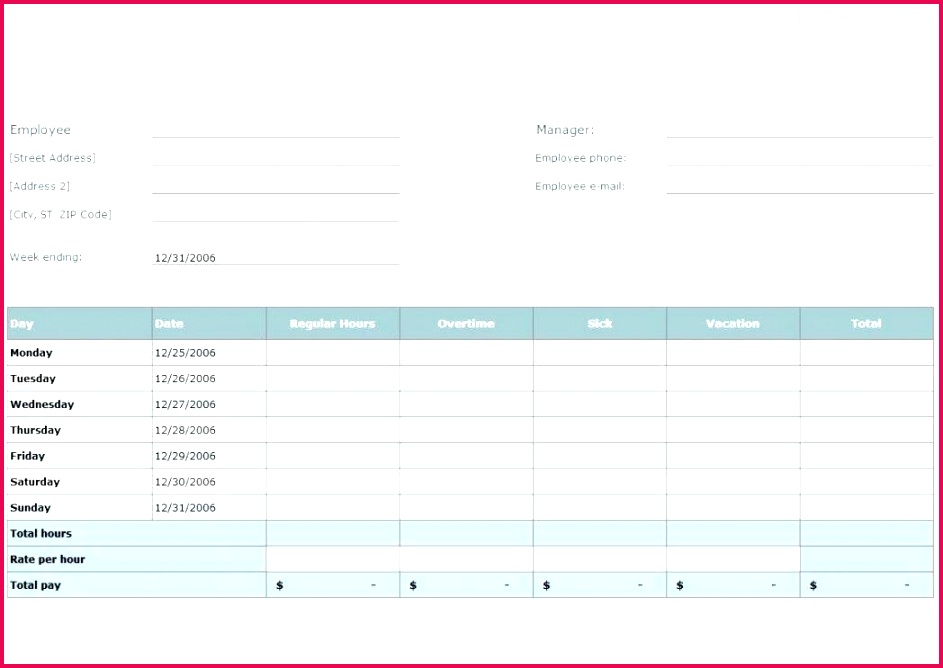Select date cell 12/30/2006
Viewport: 943px width, 668px height.
209,482
